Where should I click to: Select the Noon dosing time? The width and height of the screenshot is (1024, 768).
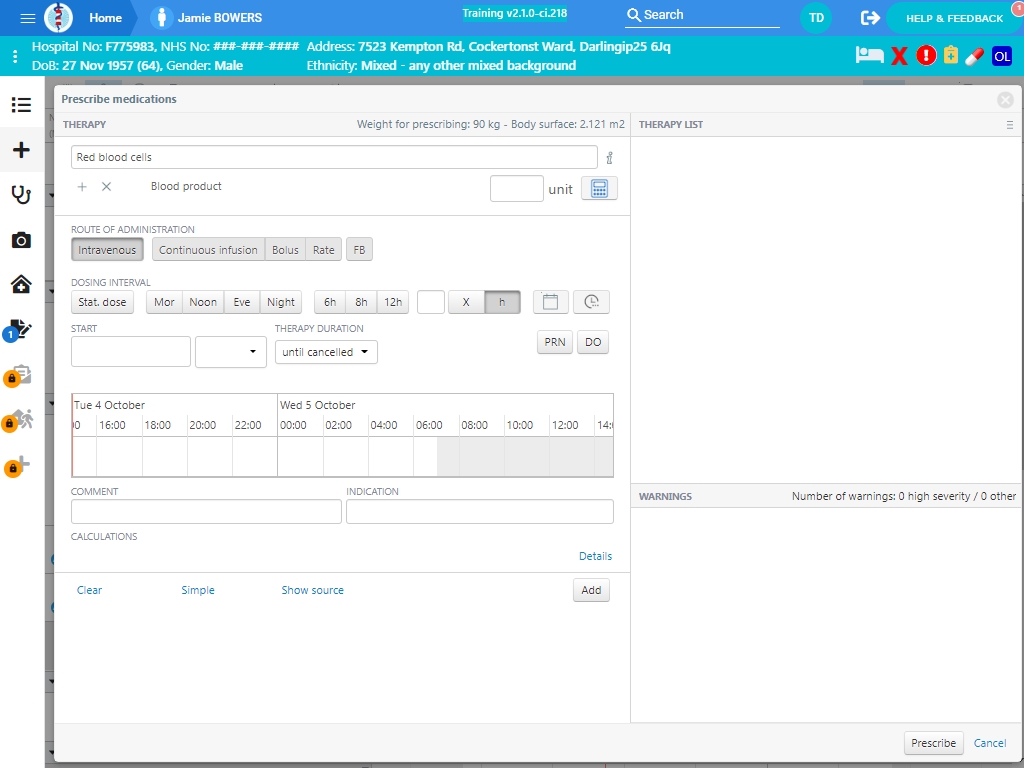pos(203,302)
